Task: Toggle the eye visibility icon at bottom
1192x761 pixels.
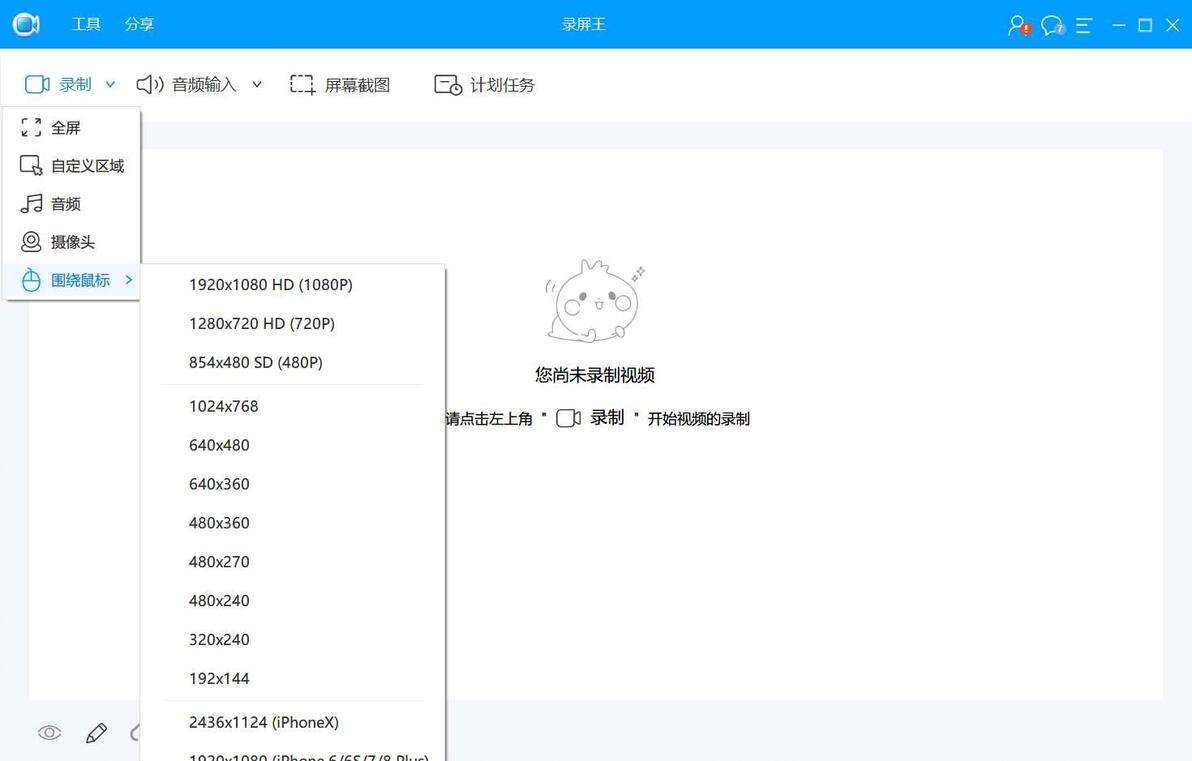Action: pyautogui.click(x=49, y=733)
